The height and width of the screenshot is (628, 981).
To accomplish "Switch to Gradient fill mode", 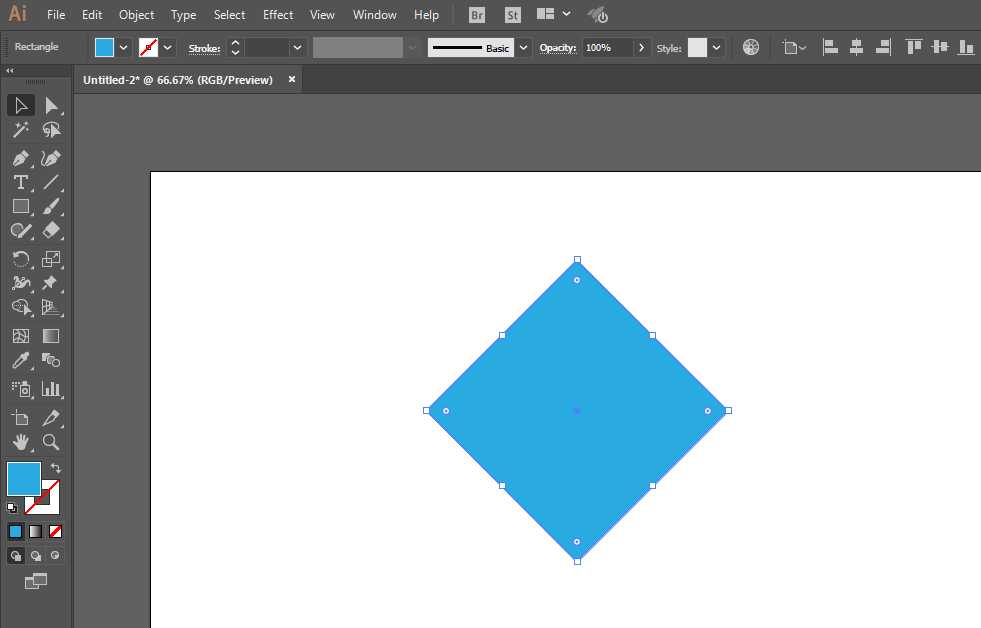I will point(36,531).
